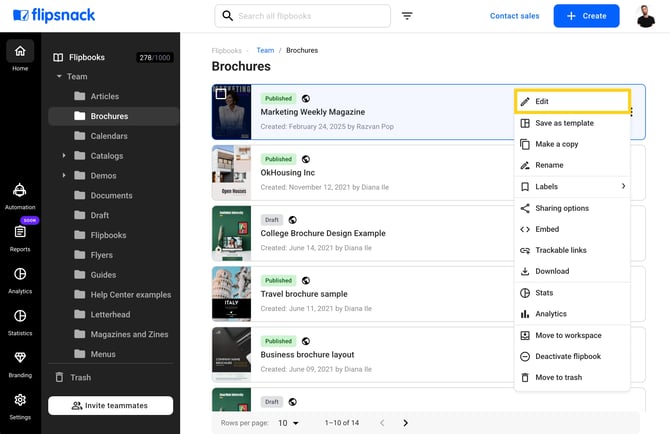Type in the Search all flipbooks field

pyautogui.click(x=310, y=16)
